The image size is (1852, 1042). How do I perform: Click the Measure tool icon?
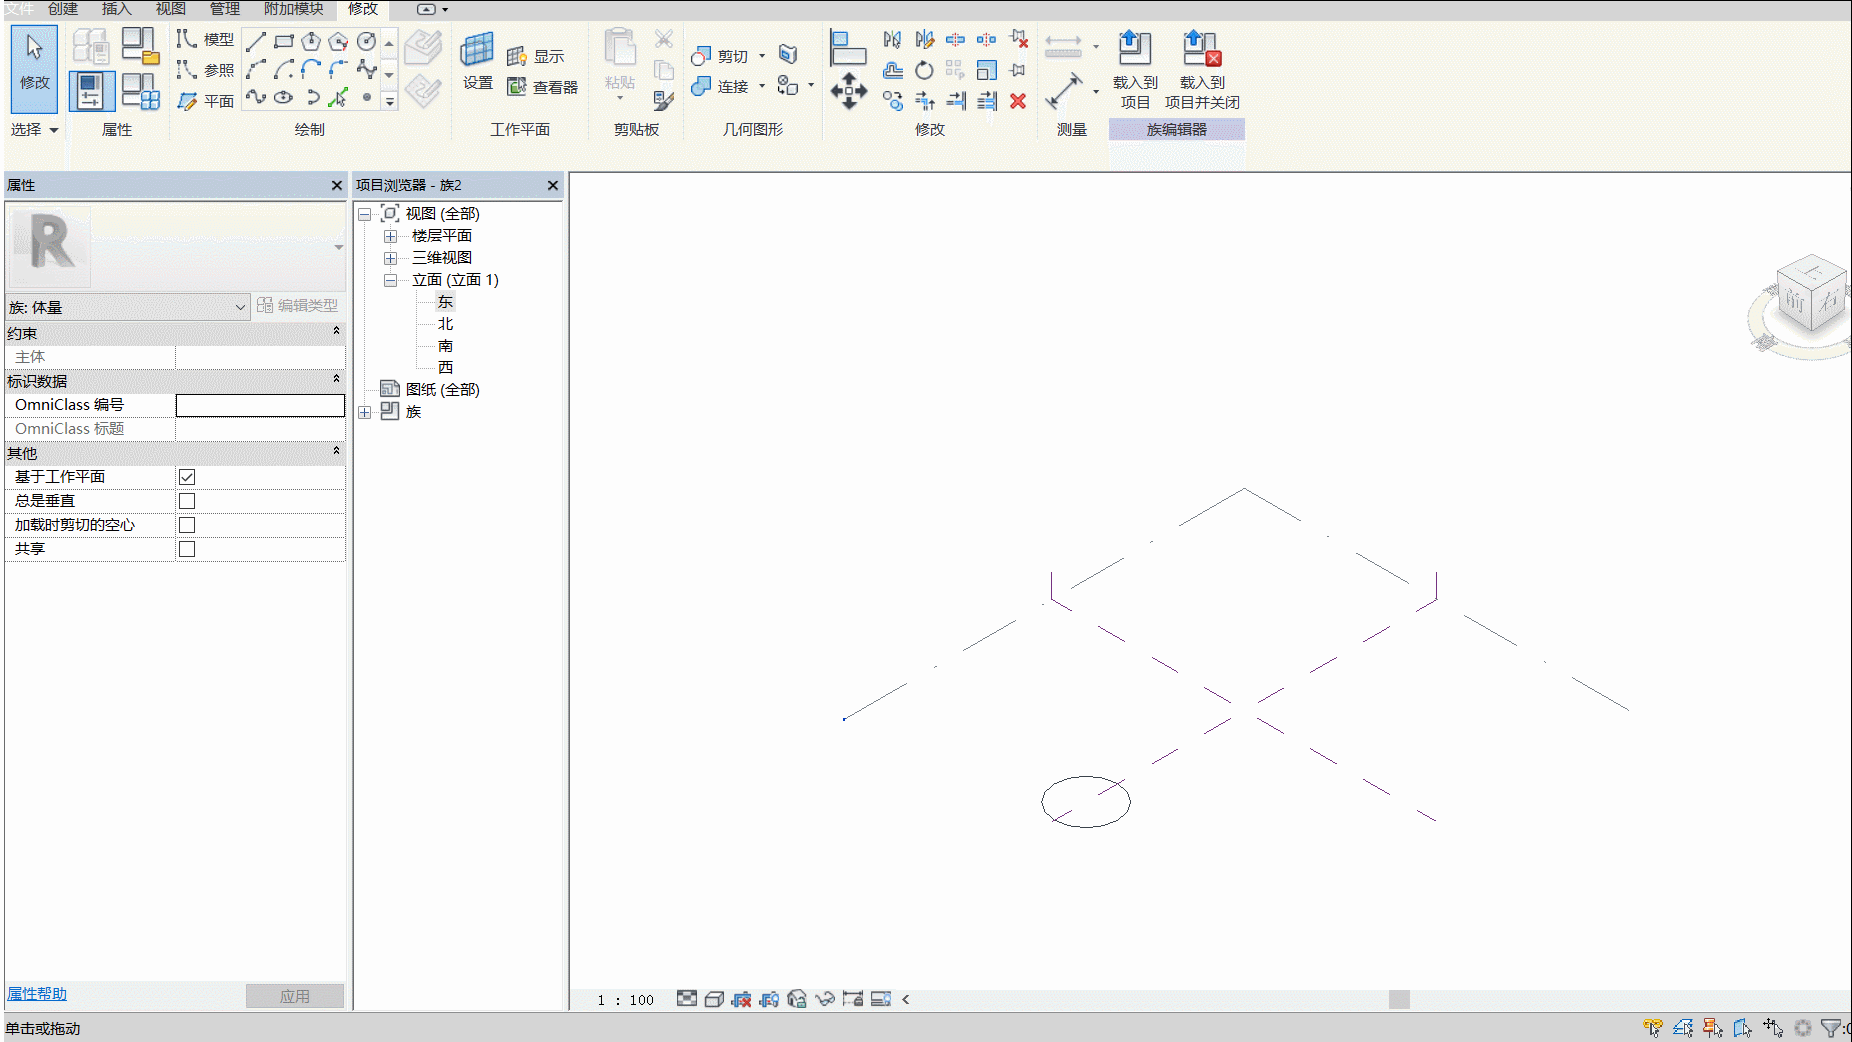(x=1063, y=91)
